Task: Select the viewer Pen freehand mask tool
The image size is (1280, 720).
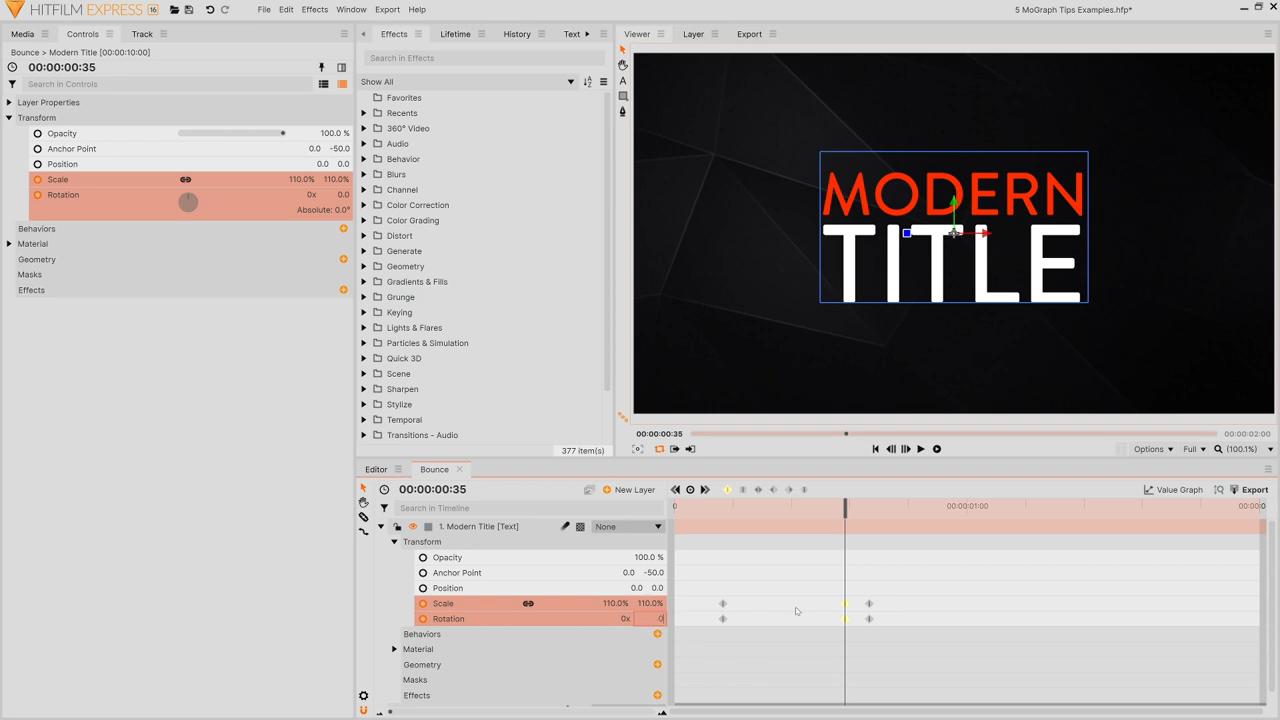Action: click(623, 112)
